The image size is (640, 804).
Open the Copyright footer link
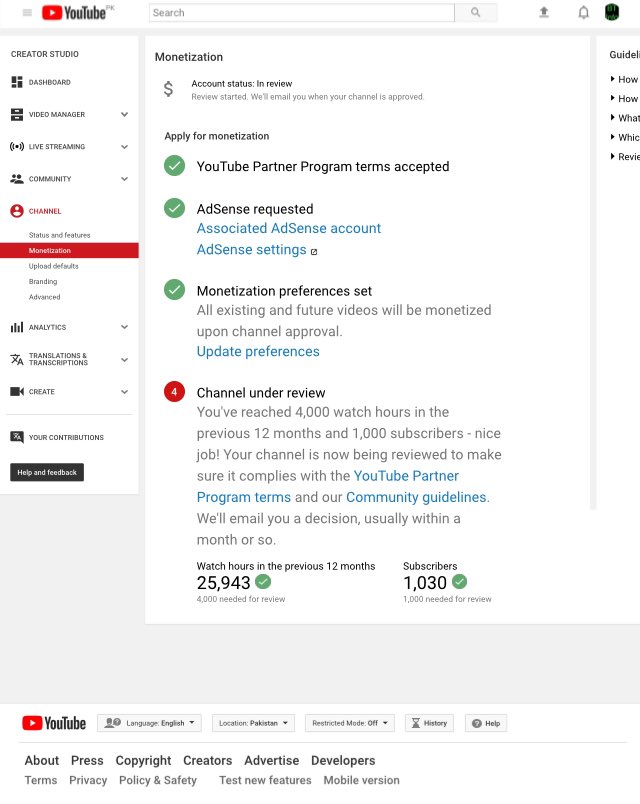[x=143, y=761]
